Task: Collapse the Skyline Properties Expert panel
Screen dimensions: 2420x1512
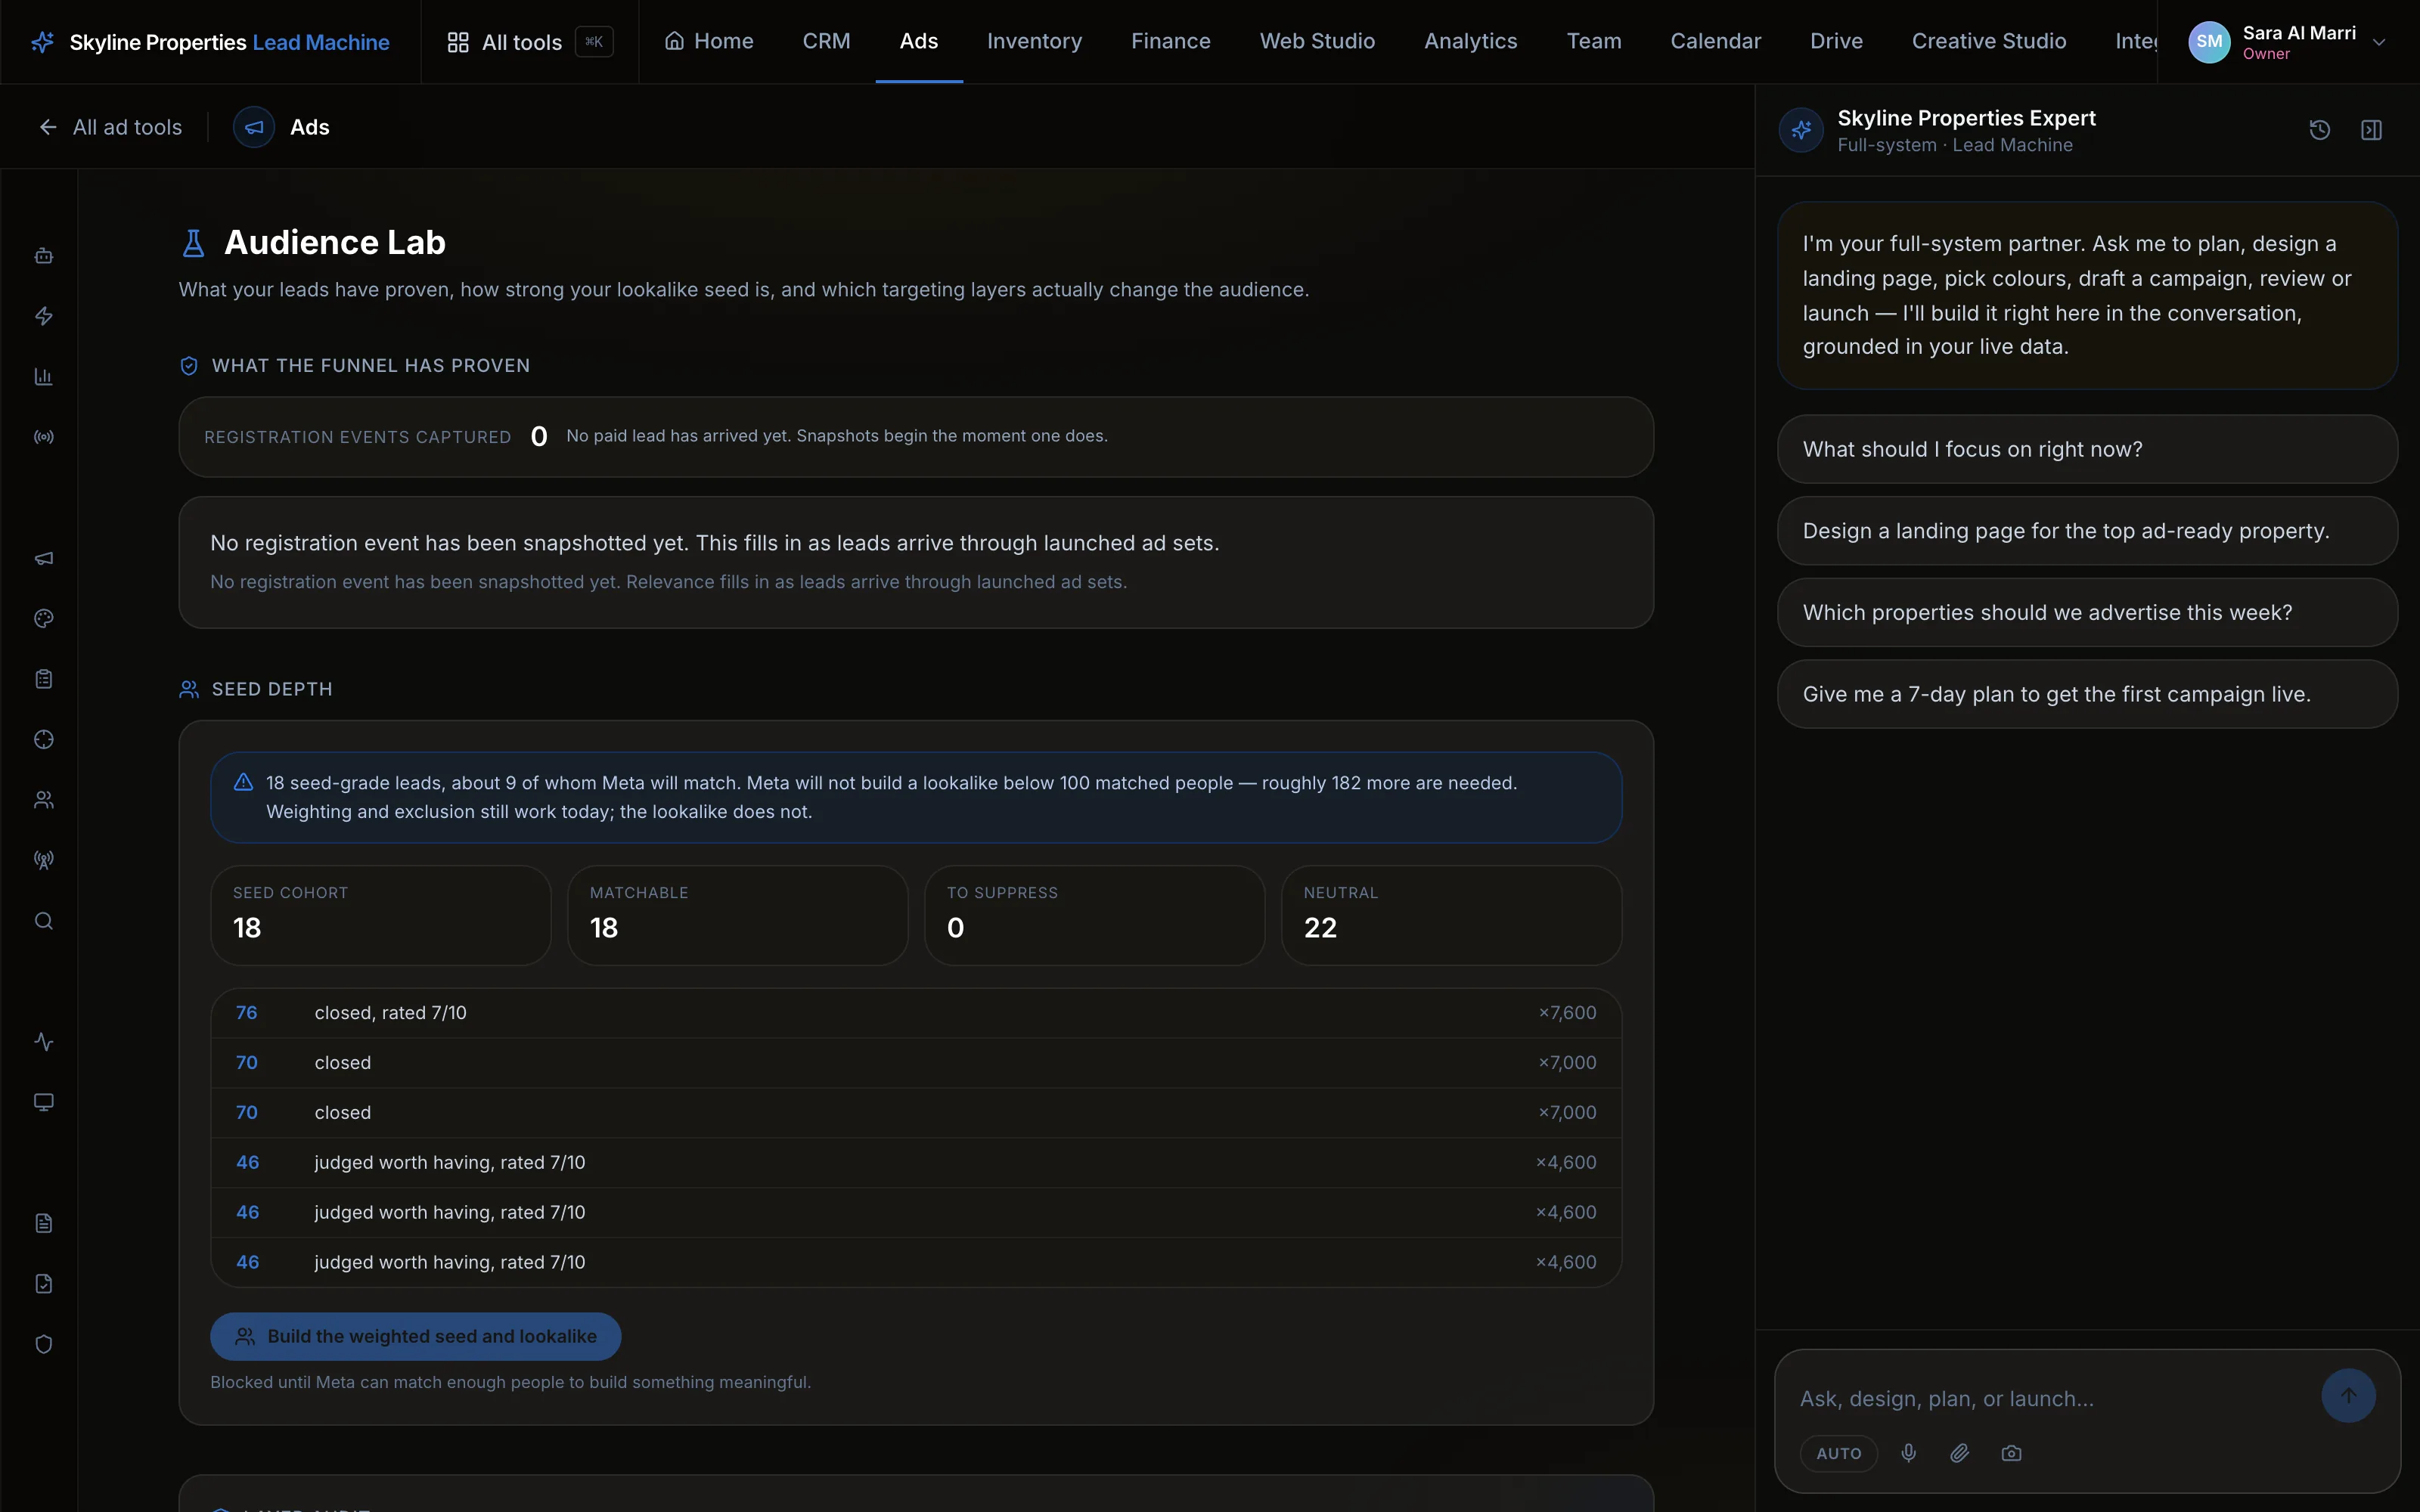Action: (2371, 130)
